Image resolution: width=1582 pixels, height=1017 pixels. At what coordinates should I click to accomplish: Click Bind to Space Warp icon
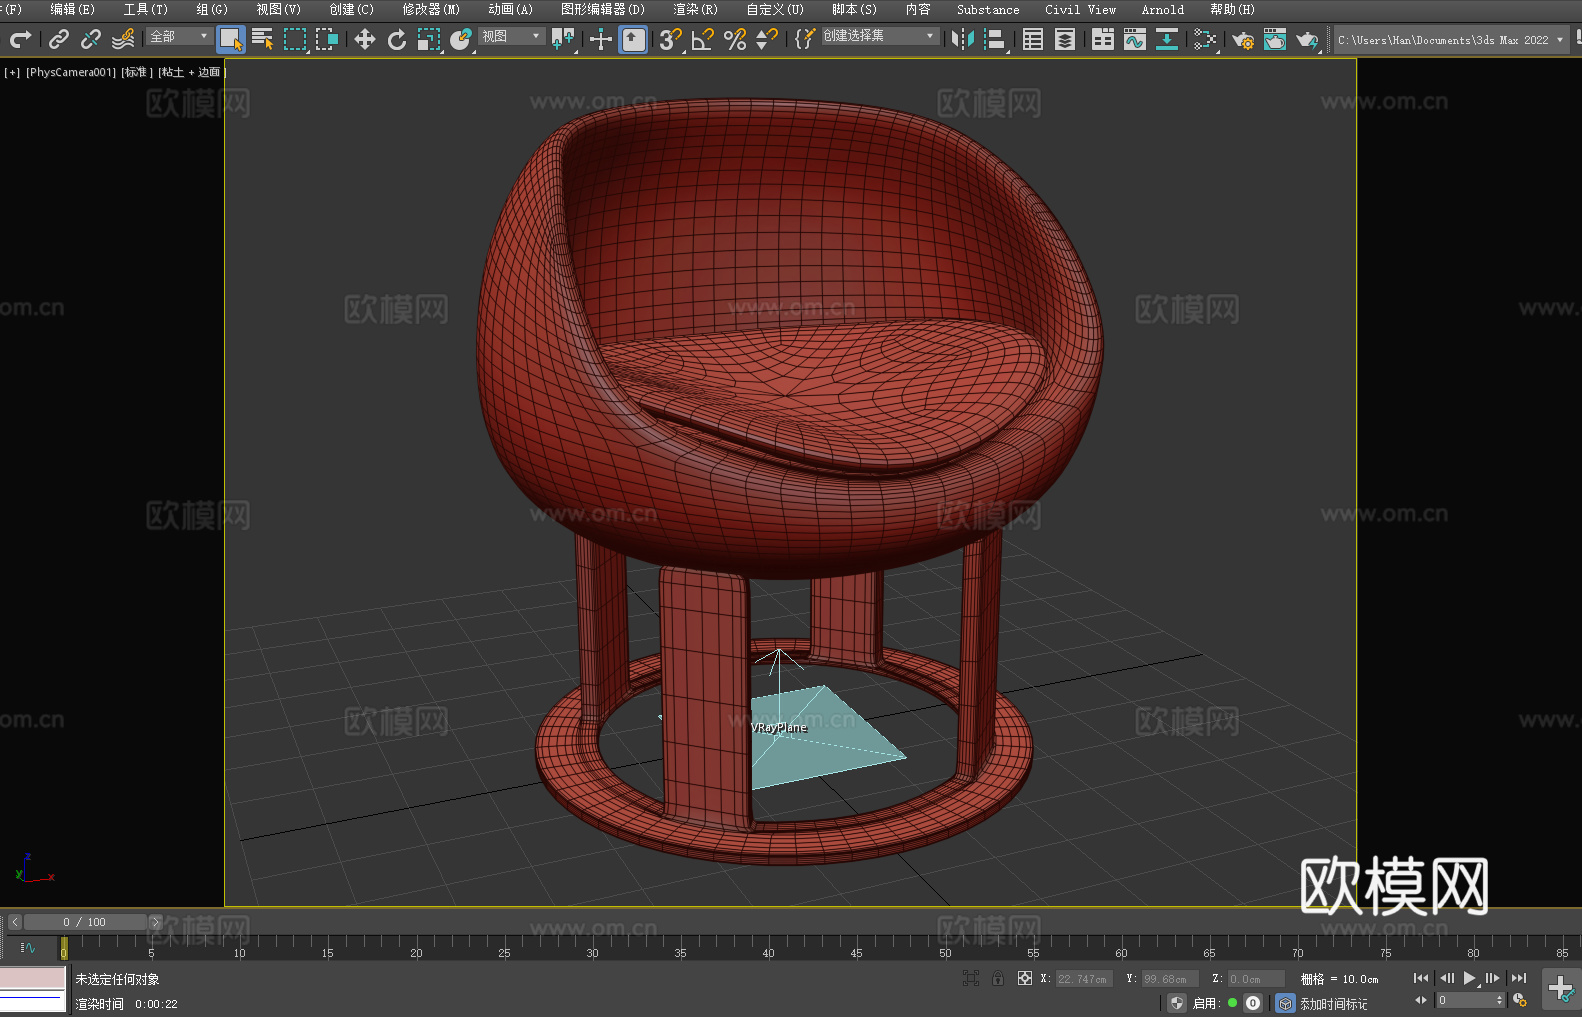pyautogui.click(x=123, y=39)
